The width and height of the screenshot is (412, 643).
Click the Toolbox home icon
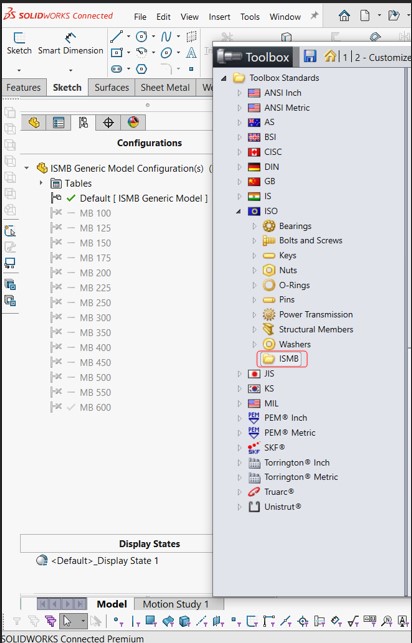[330, 56]
